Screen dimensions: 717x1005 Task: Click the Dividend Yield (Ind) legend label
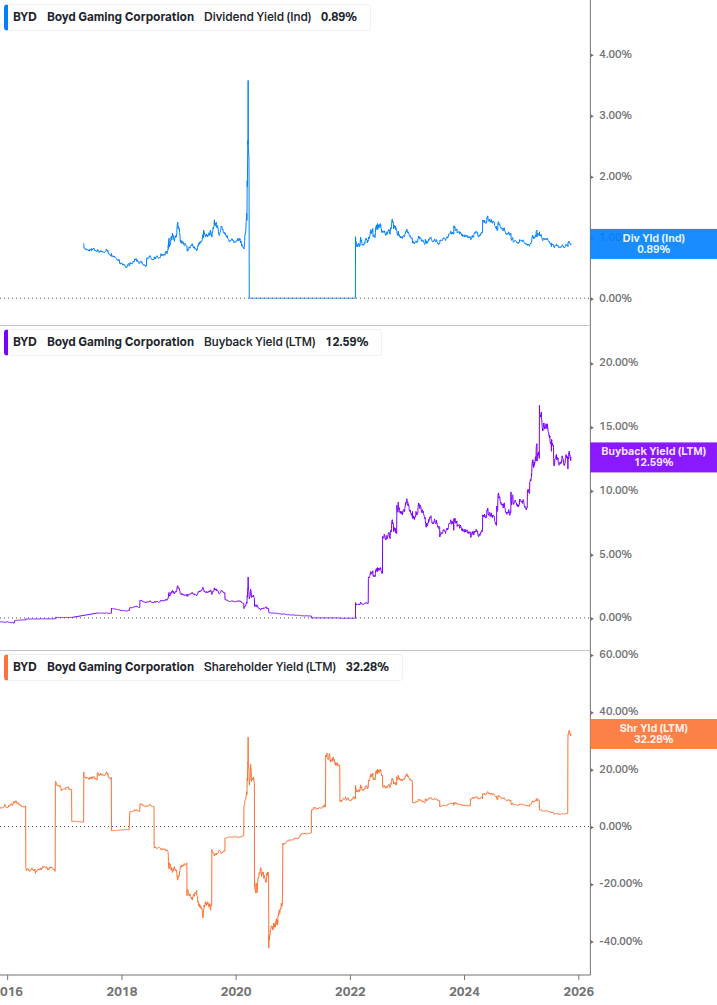[x=258, y=17]
